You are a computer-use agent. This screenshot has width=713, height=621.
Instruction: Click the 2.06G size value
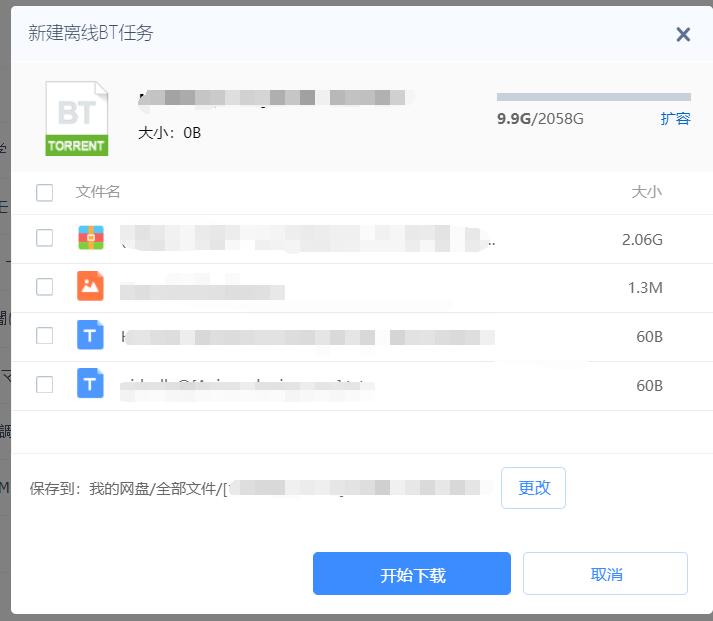[x=642, y=240]
